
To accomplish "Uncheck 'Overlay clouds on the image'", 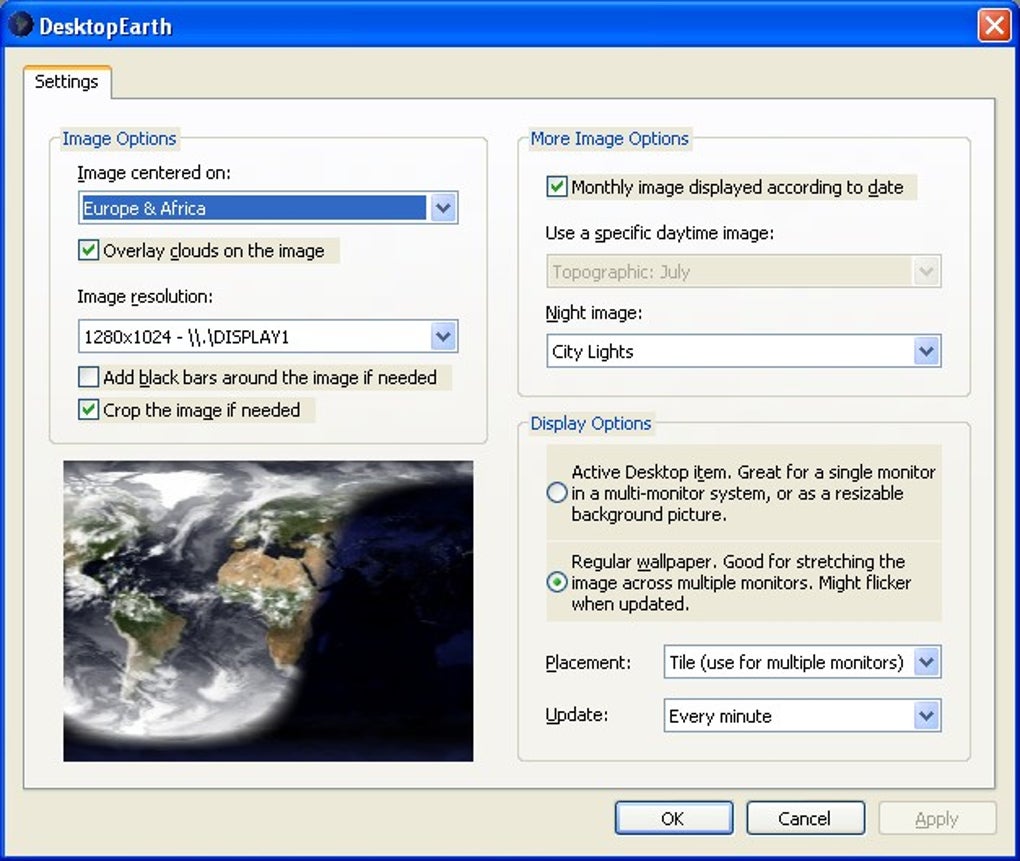I will [x=88, y=250].
